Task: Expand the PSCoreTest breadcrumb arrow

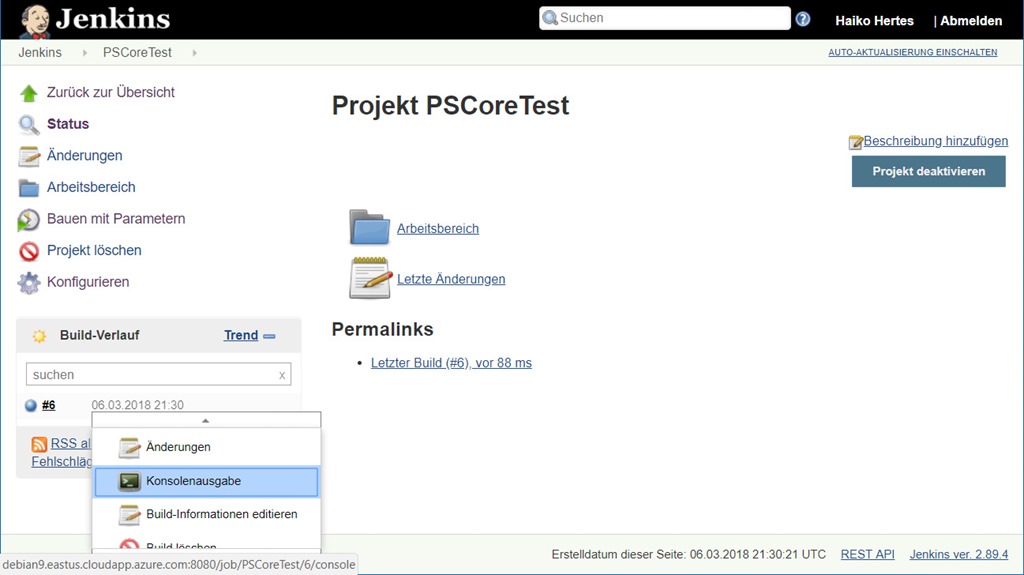Action: 194,53
